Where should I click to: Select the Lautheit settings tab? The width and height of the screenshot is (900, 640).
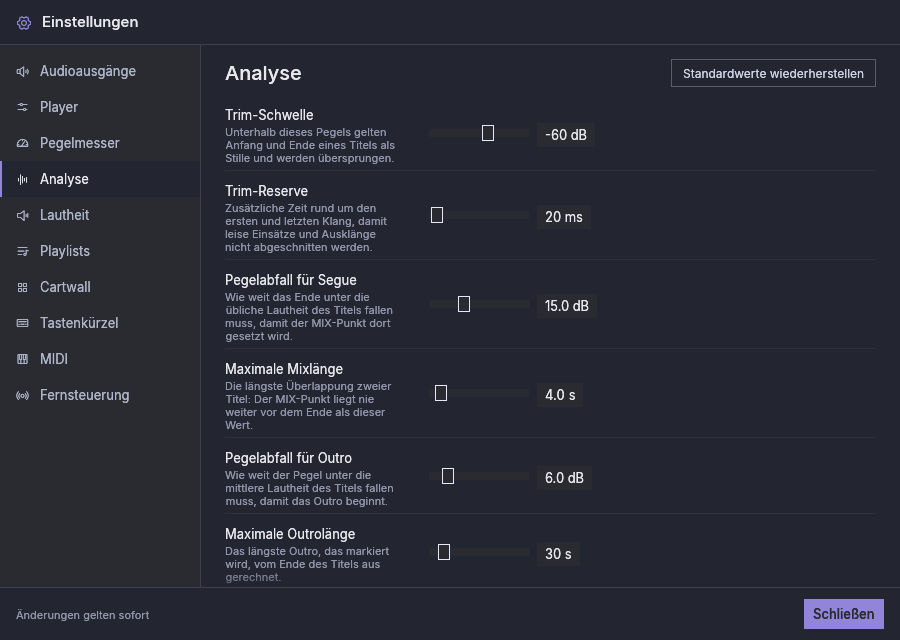coord(100,215)
